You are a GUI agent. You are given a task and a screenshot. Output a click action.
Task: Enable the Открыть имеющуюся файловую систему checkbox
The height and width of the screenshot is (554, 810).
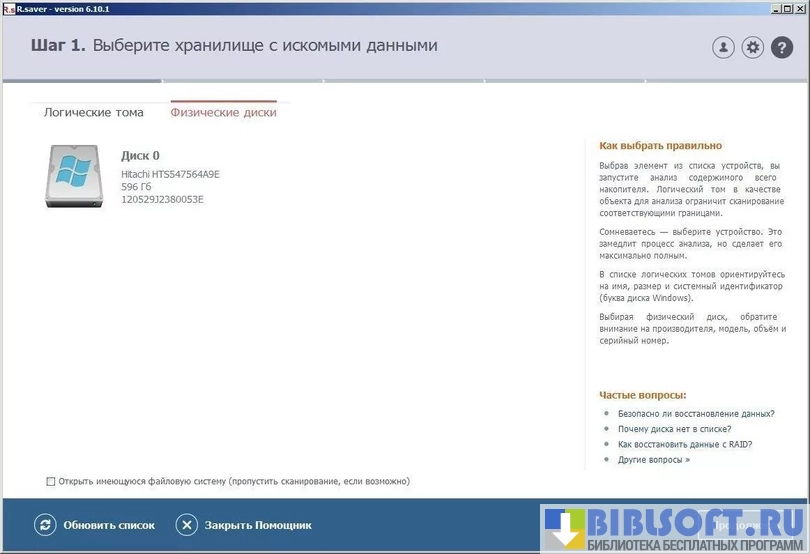(51, 482)
